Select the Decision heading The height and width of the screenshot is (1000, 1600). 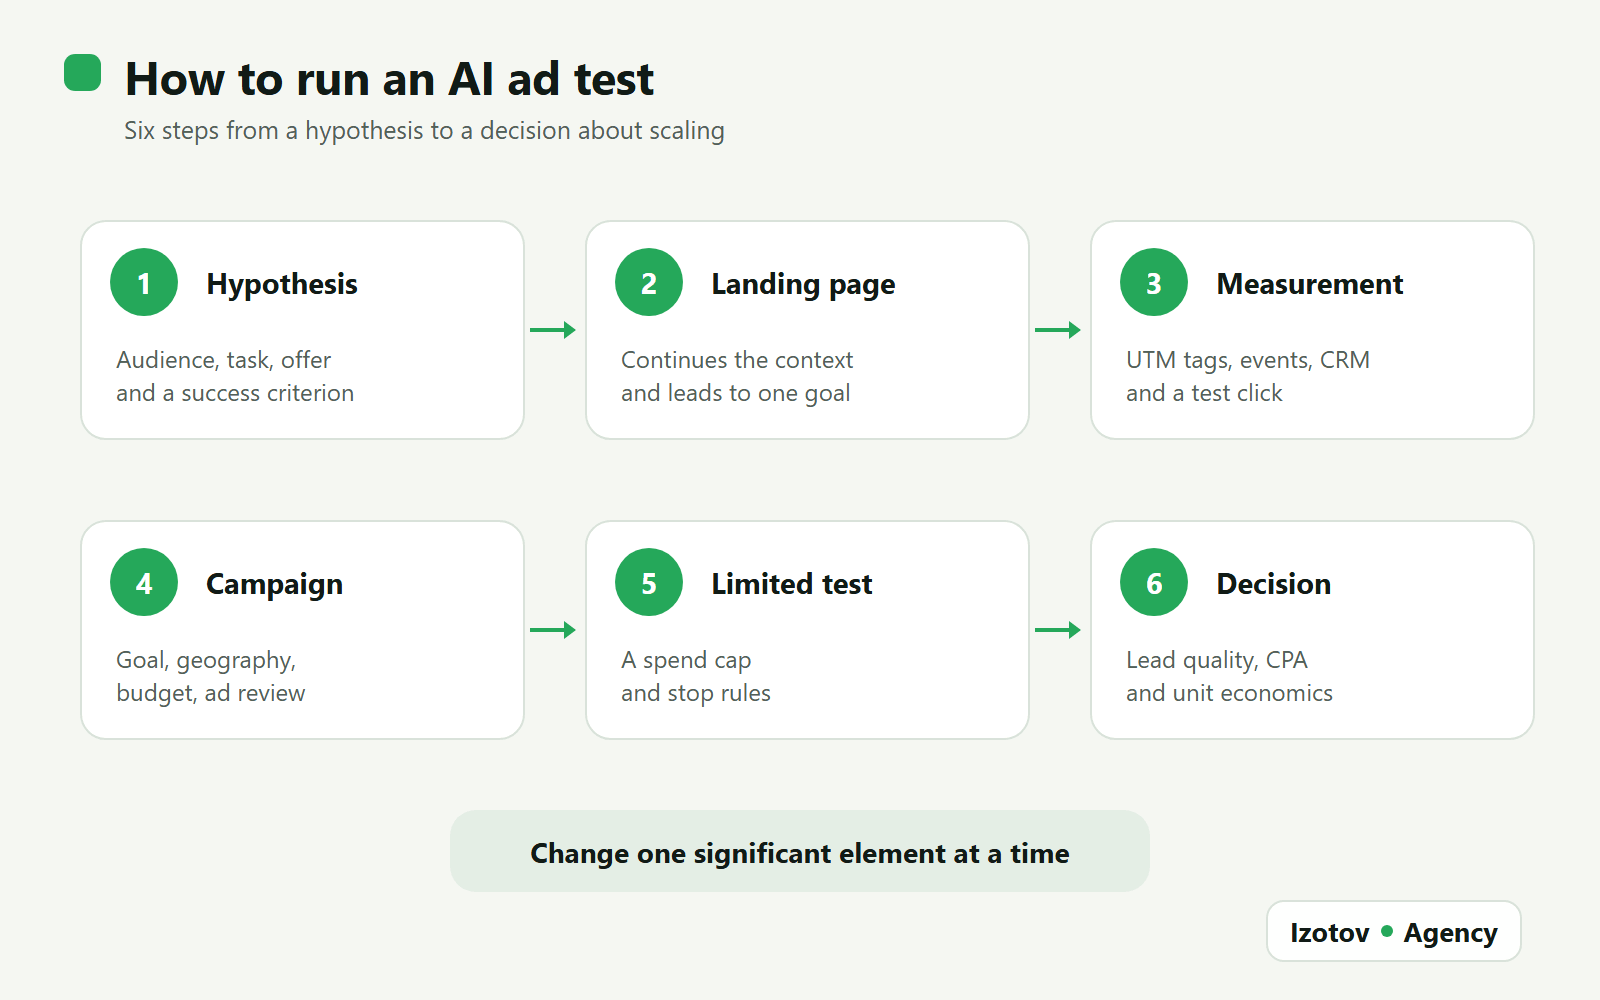[x=1274, y=584]
